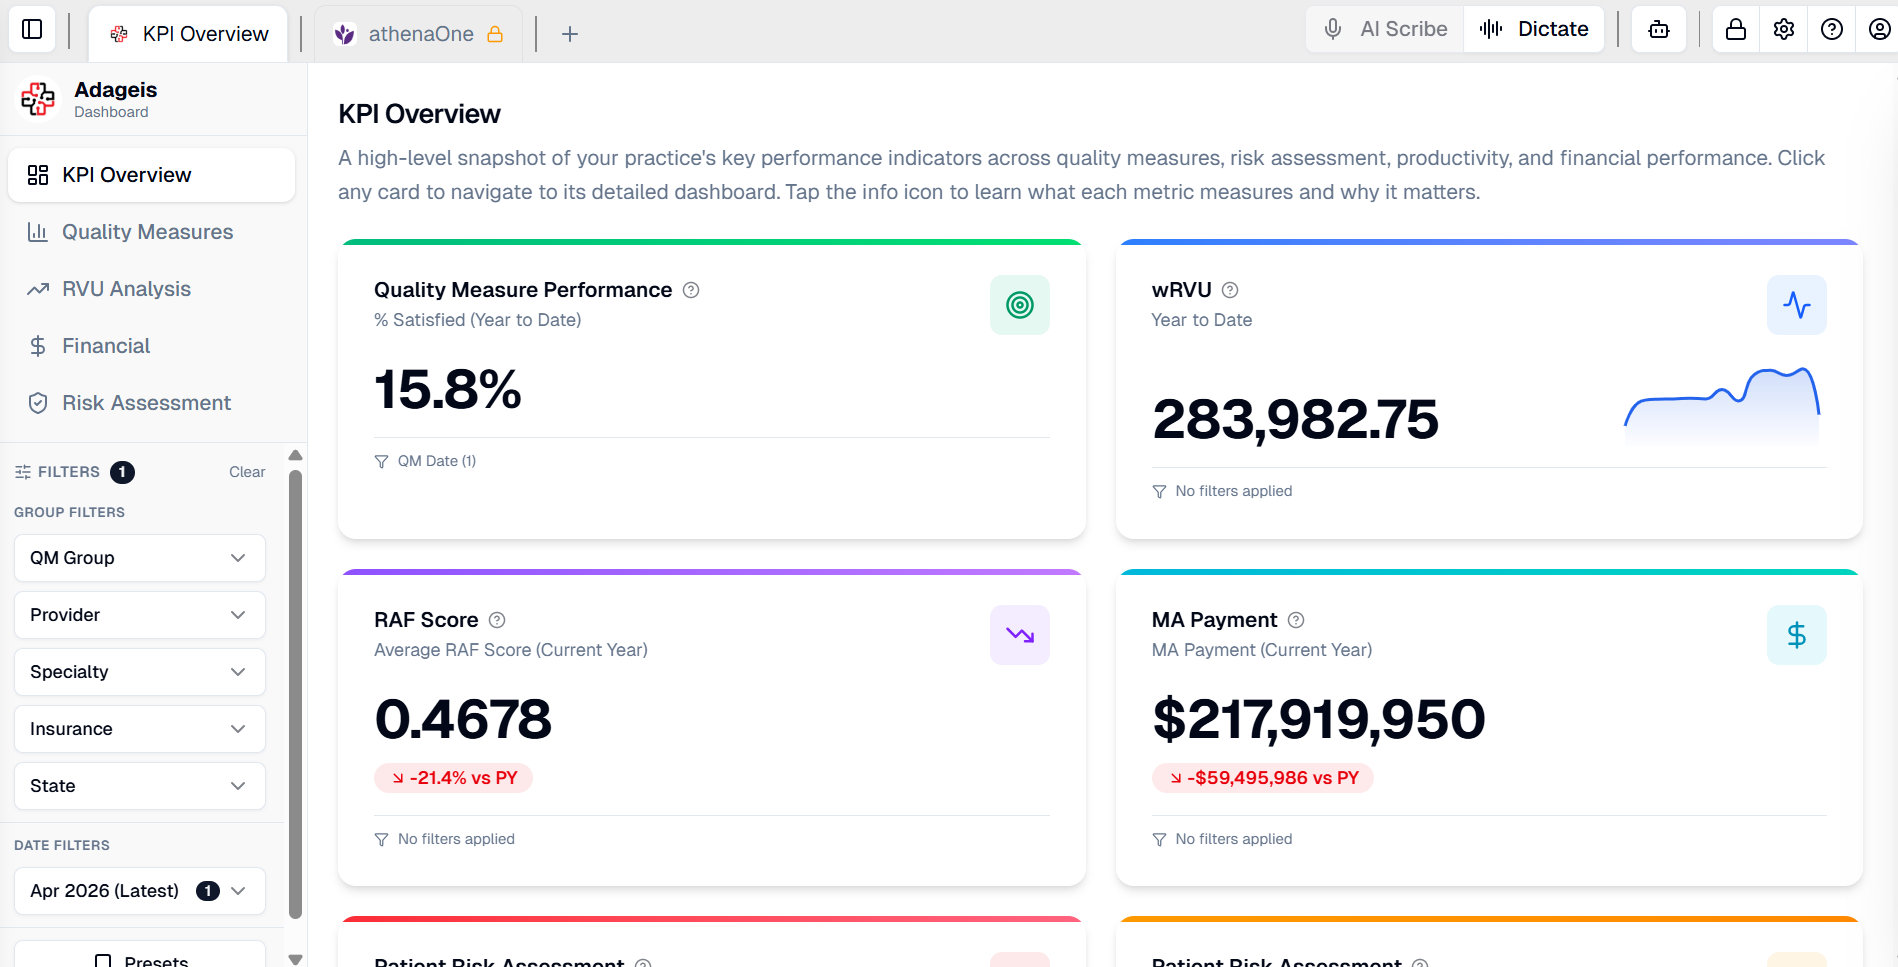Click the 15.8% value
The image size is (1898, 967).
pos(448,389)
